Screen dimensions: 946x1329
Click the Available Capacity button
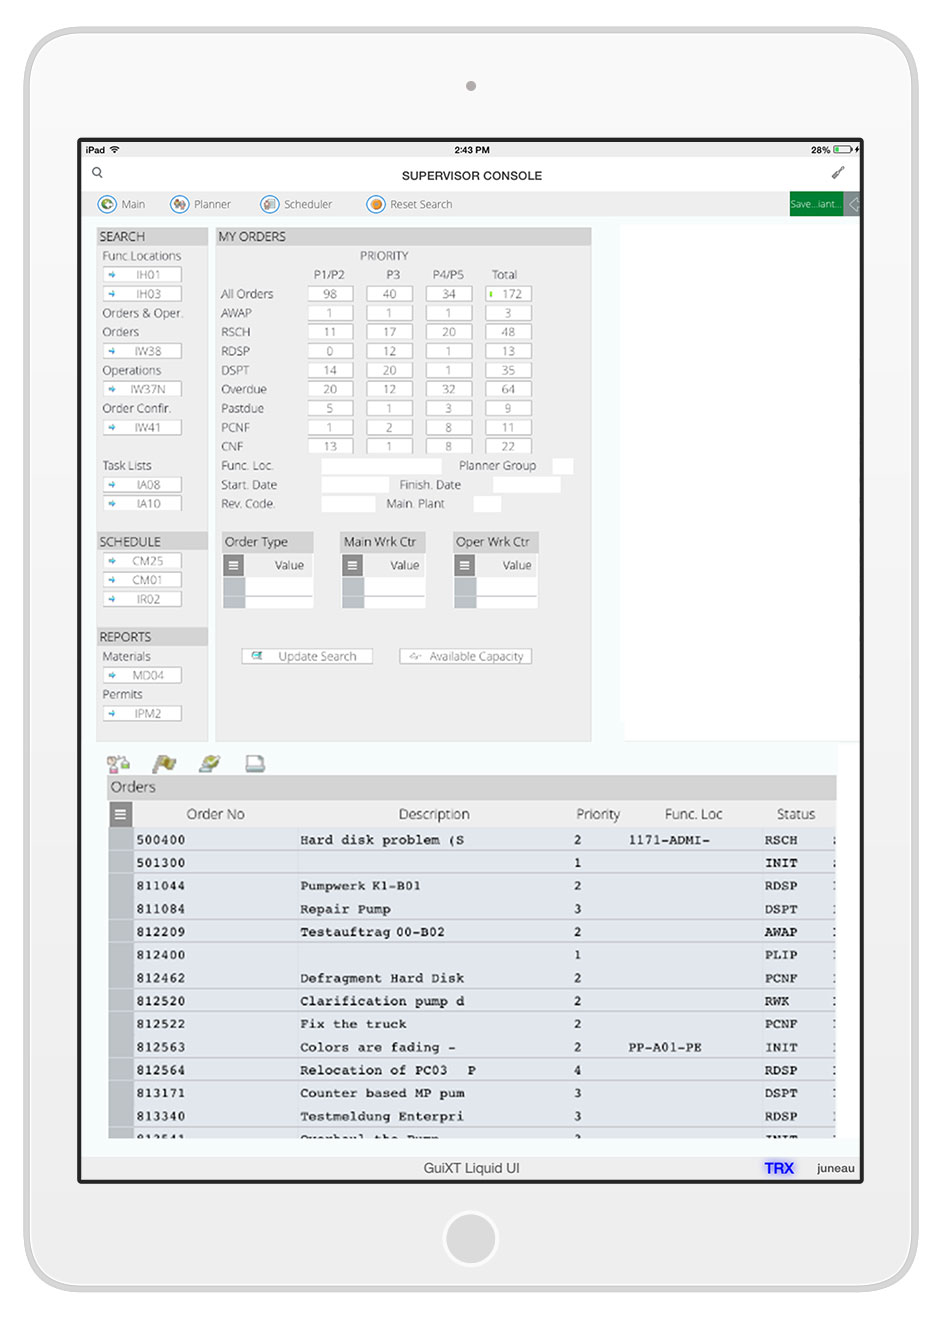pos(465,656)
